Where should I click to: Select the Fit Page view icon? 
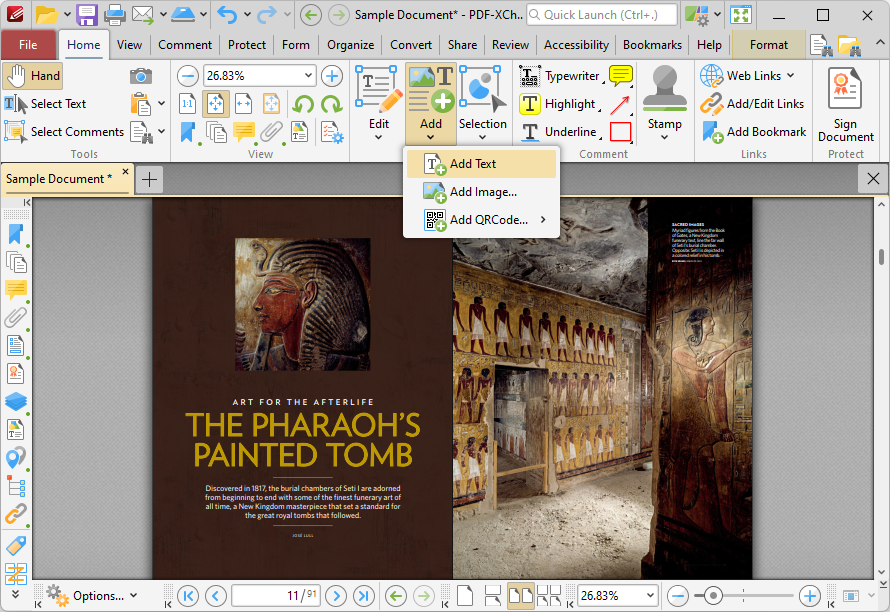(x=216, y=104)
